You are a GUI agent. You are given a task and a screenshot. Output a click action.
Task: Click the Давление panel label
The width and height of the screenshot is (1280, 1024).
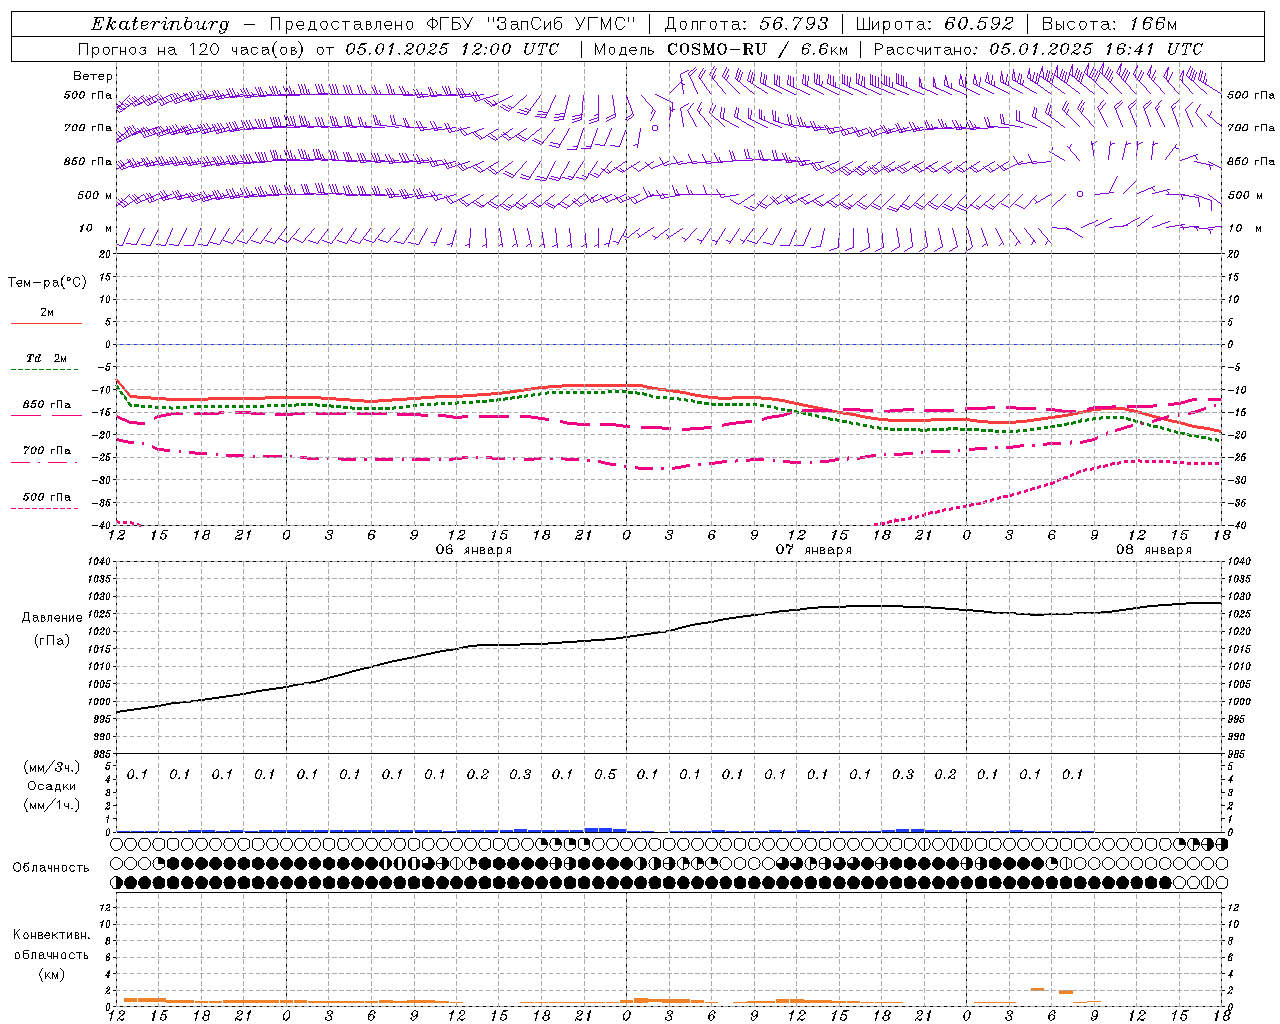[52, 618]
